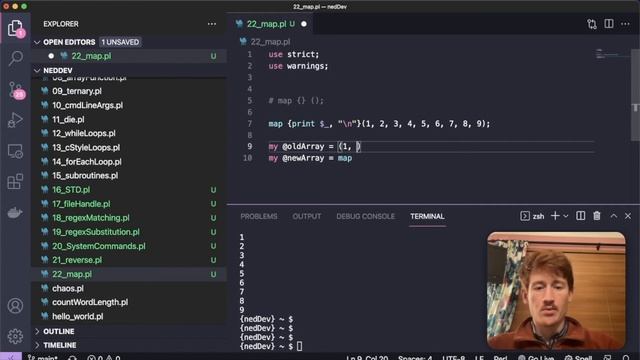Viewport: 640px width, 360px height.
Task: Open 10_cmdLineArgs.pl file
Action: [x=130, y=105]
